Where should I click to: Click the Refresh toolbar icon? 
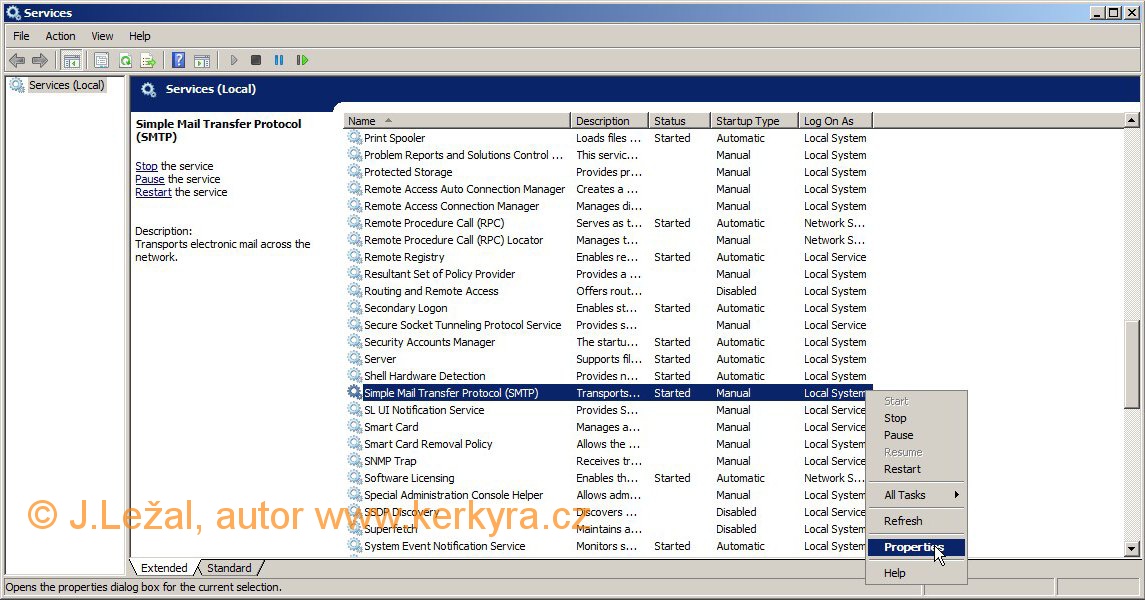[x=125, y=61]
